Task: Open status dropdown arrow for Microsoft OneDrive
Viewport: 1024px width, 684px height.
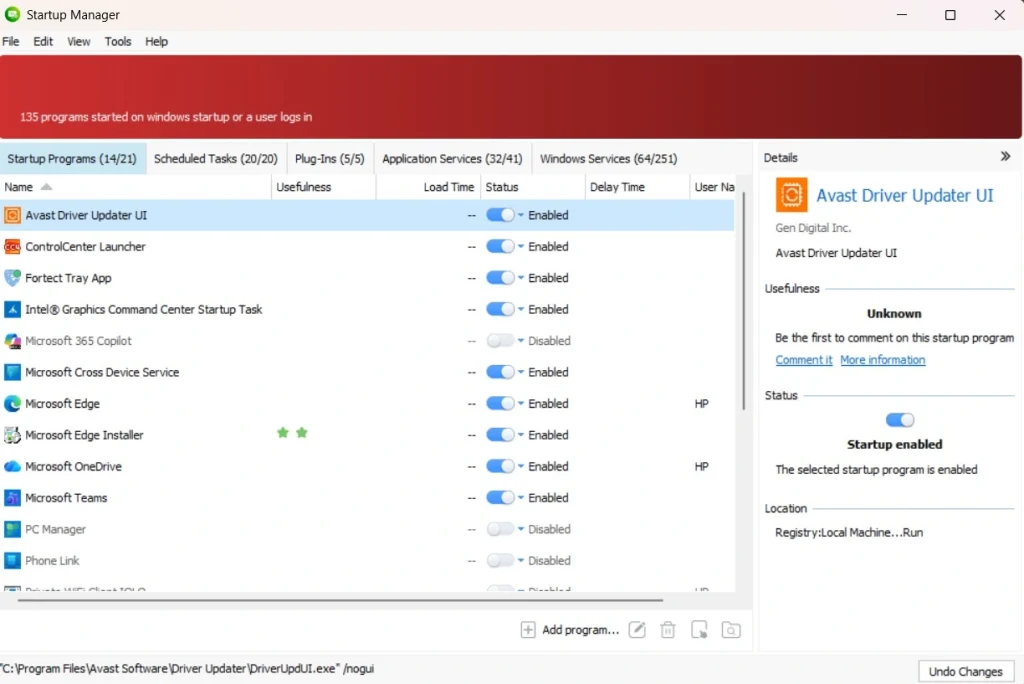Action: coord(520,466)
